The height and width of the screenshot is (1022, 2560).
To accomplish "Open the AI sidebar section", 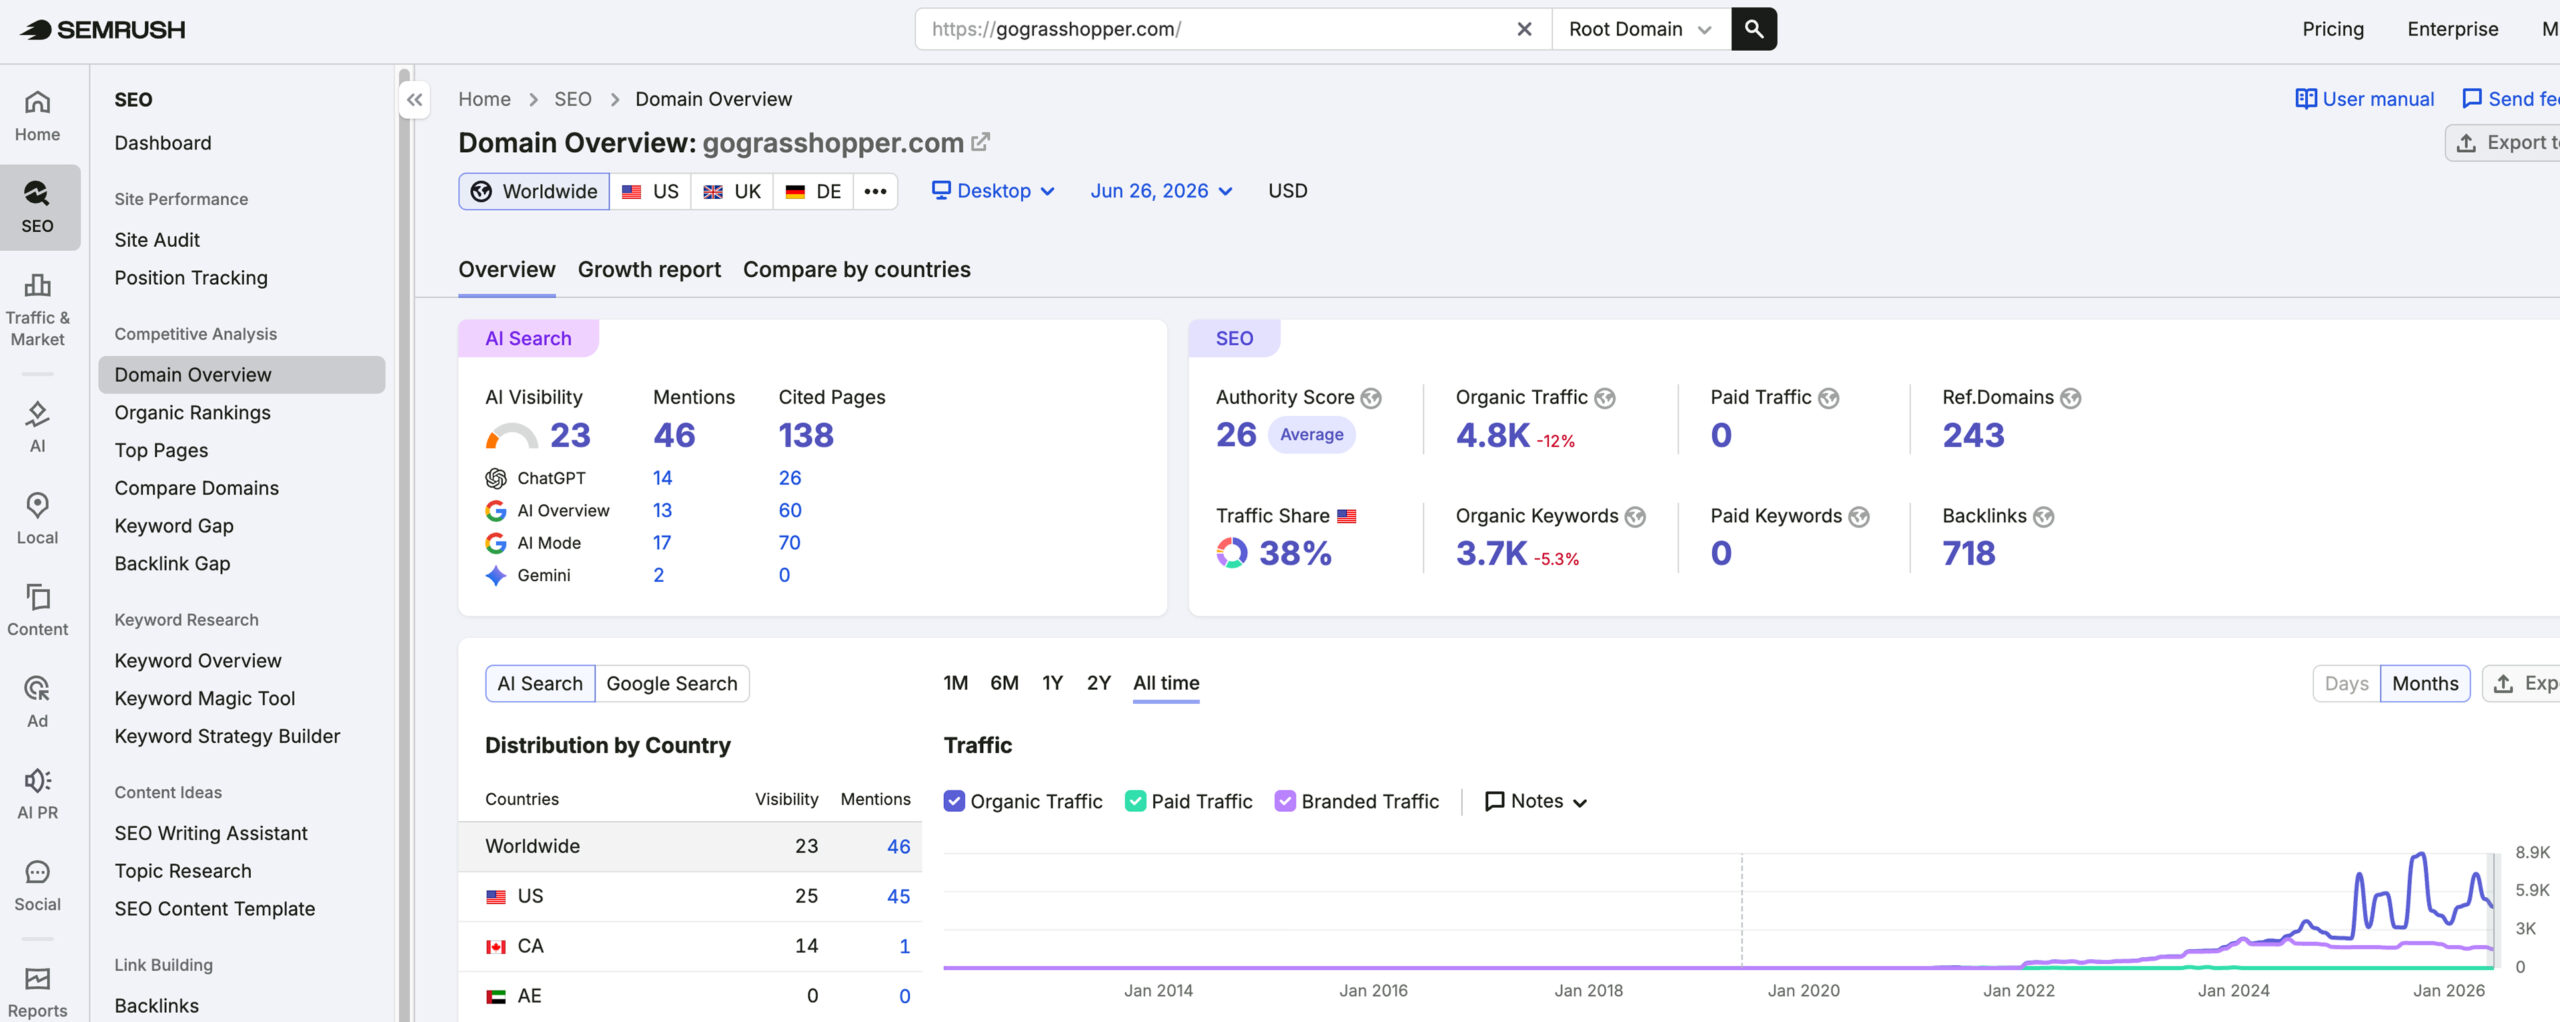I will pyautogui.click(x=37, y=427).
